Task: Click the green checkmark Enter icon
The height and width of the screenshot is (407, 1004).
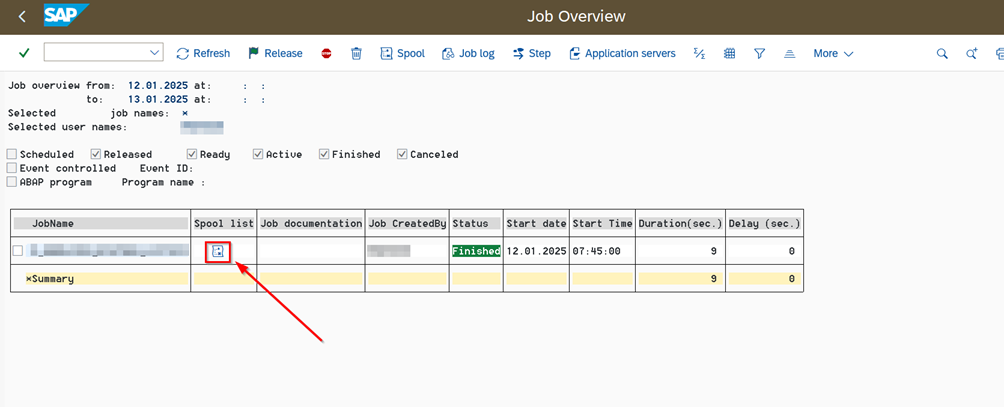Action: click(x=24, y=53)
